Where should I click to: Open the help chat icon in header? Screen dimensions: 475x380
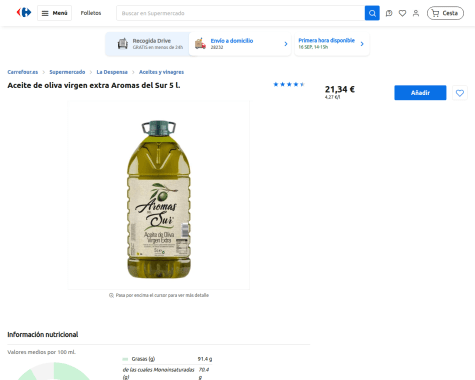(389, 13)
